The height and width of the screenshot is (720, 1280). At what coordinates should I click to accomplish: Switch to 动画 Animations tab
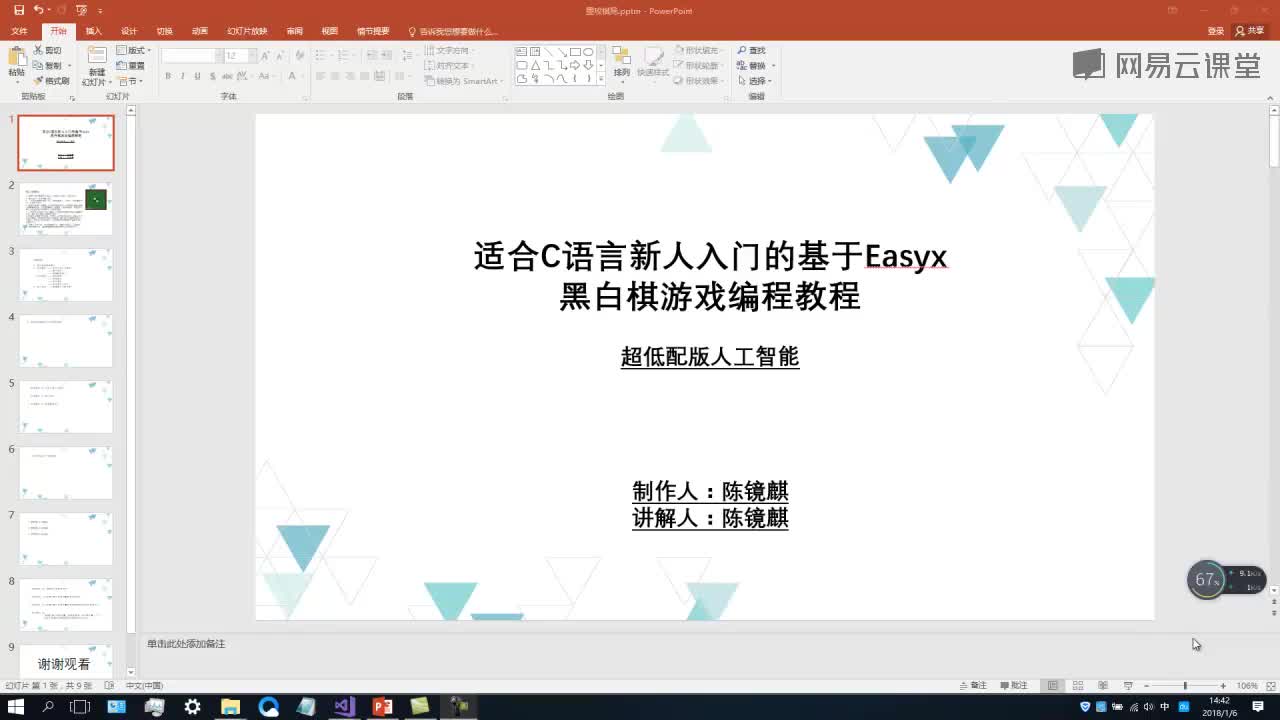pos(200,31)
